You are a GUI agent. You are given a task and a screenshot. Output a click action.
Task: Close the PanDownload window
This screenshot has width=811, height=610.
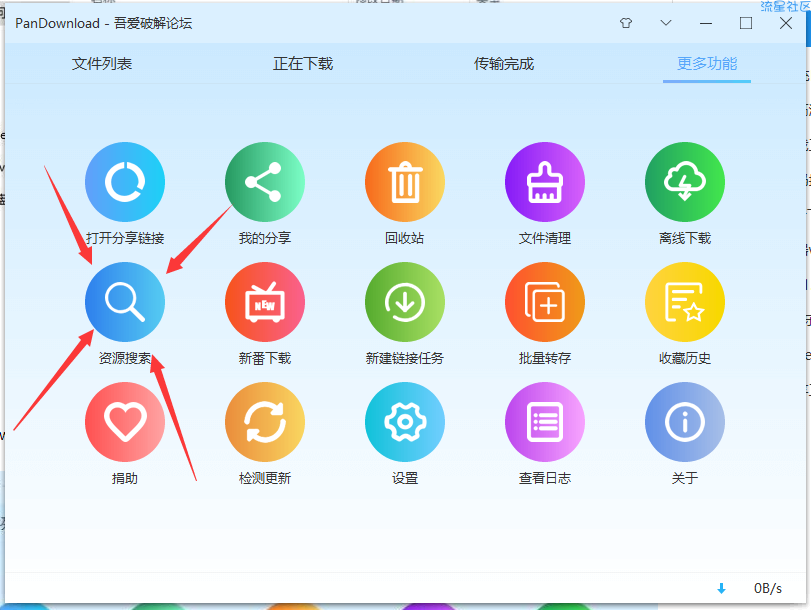click(x=786, y=23)
